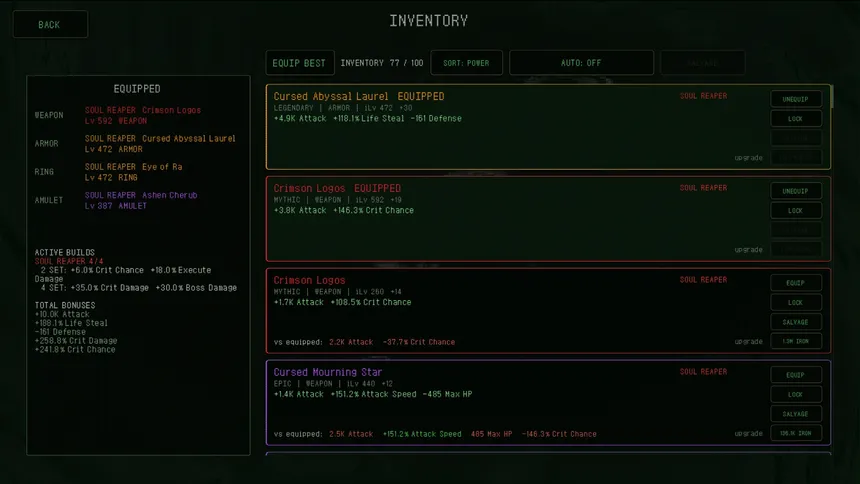Salvage the iLv 260 Crimson Logos
The image size is (860, 484).
click(795, 322)
